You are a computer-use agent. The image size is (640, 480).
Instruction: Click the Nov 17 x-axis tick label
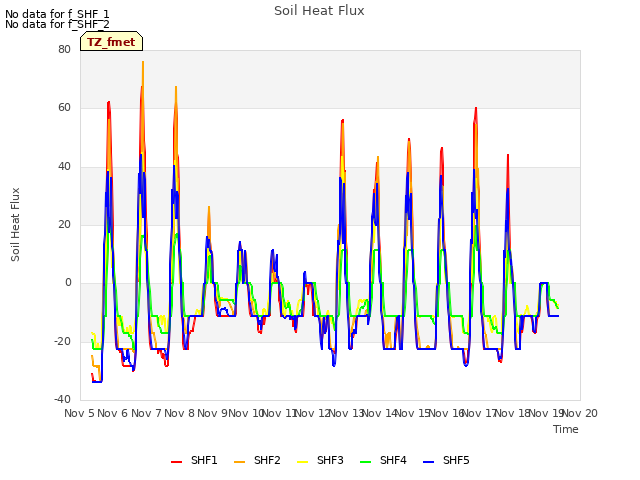click(479, 413)
